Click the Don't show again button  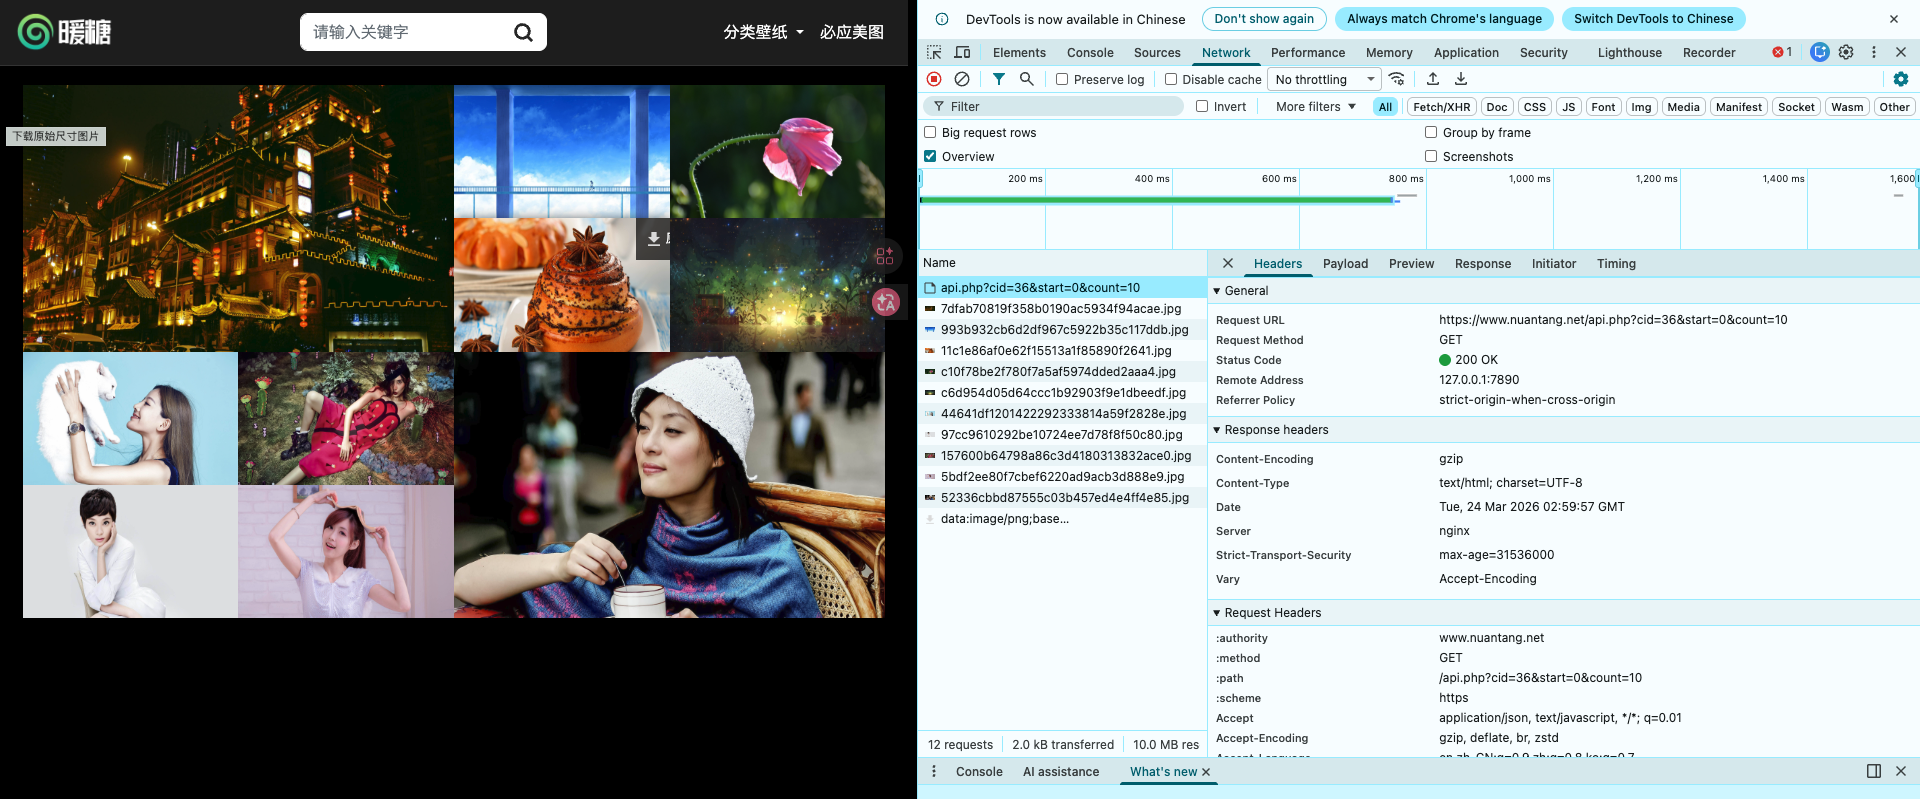tap(1264, 19)
